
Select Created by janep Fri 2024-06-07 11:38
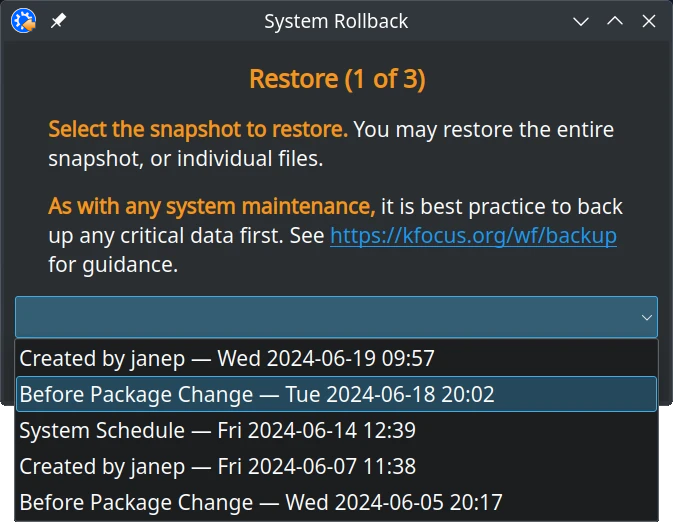[x=336, y=466]
